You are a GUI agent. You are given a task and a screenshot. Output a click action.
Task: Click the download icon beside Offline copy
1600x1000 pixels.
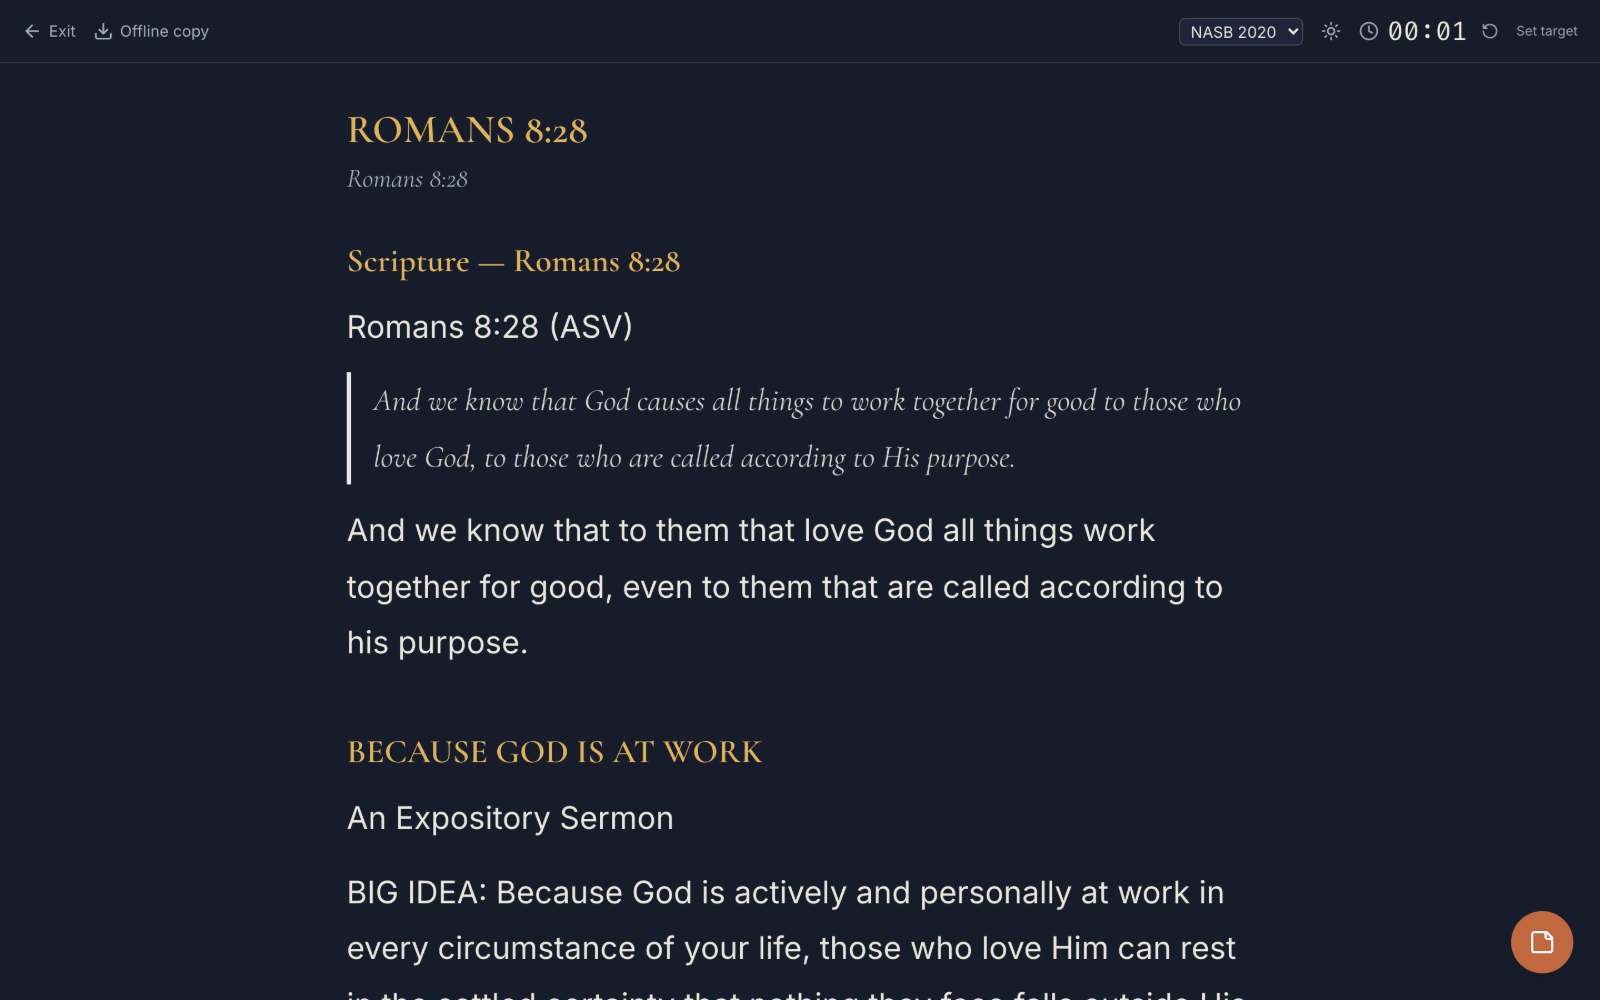pos(103,31)
